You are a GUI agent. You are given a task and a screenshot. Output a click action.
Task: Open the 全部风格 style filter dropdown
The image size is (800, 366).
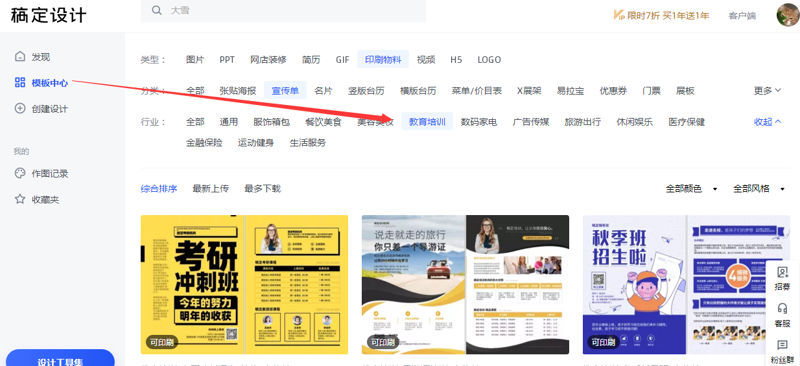coord(759,189)
